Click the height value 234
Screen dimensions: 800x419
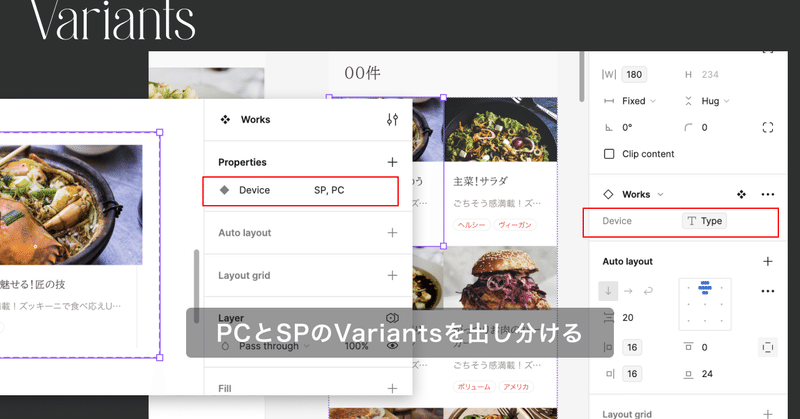710,75
